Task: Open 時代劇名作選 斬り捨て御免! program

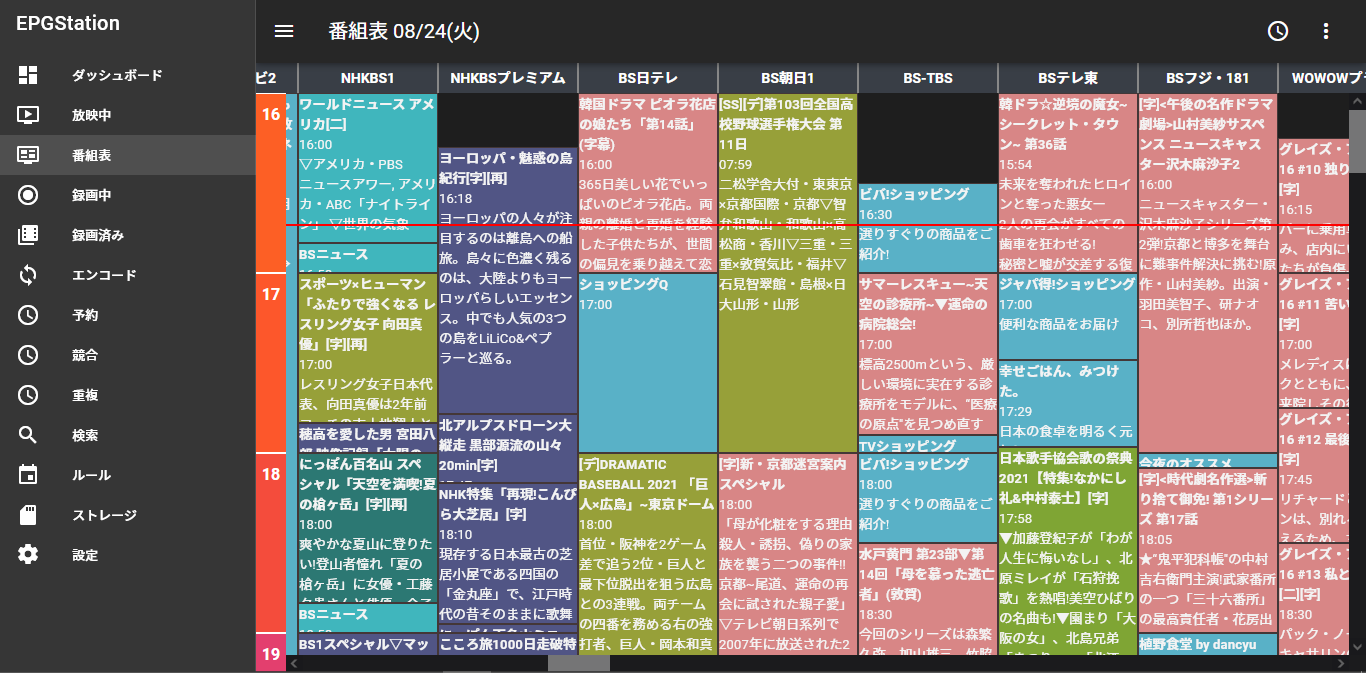Action: (1208, 550)
